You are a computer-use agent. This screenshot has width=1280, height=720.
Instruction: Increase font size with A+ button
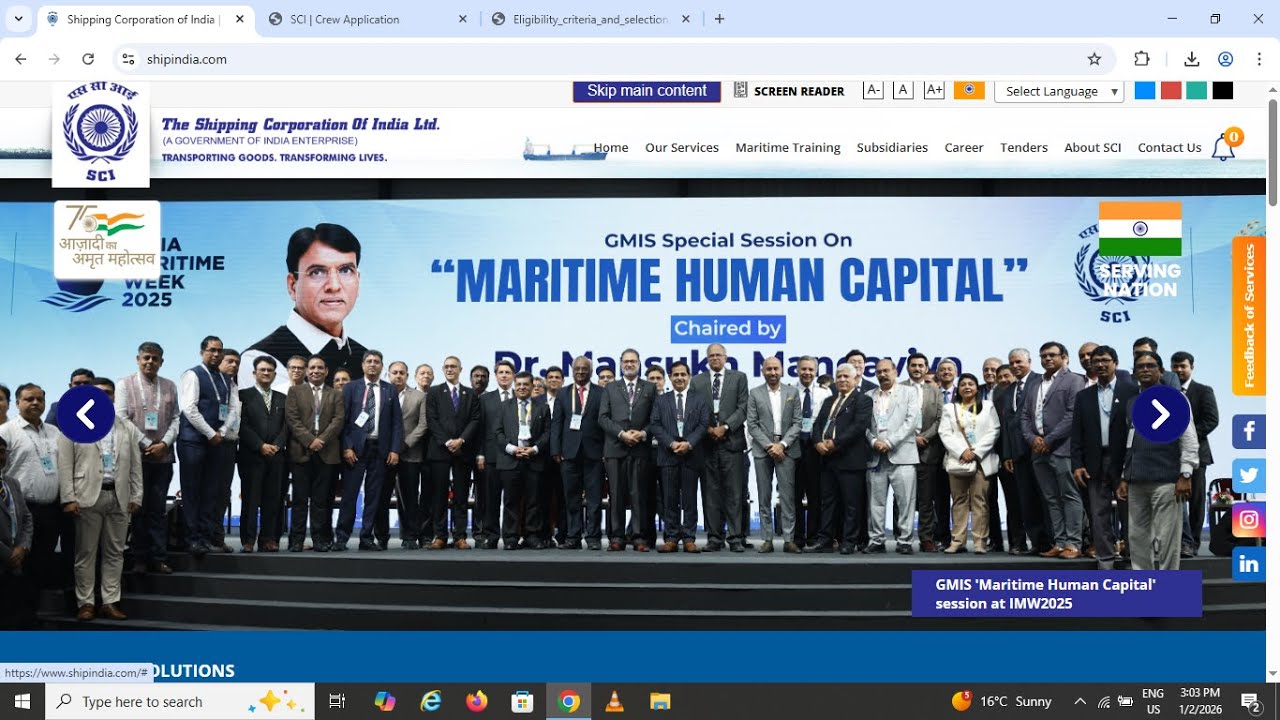[x=934, y=90]
